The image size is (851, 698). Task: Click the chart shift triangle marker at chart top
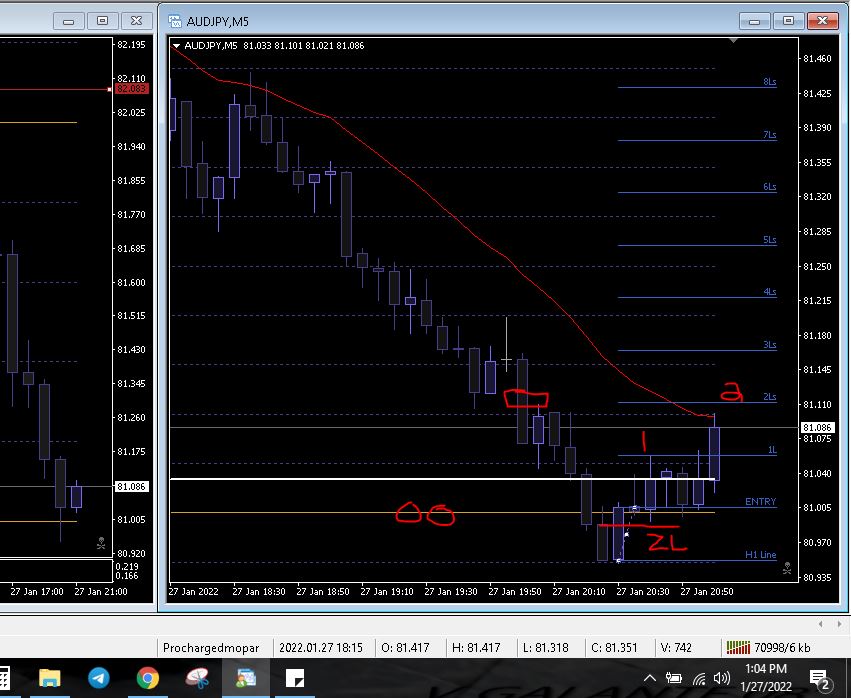click(x=733, y=41)
